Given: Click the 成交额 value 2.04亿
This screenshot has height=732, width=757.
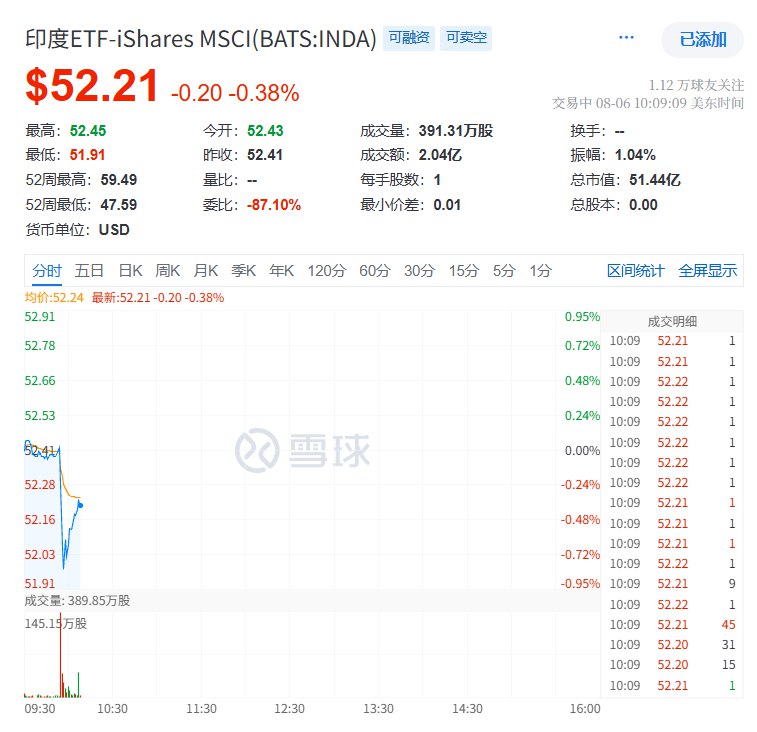Looking at the screenshot, I should click(440, 155).
